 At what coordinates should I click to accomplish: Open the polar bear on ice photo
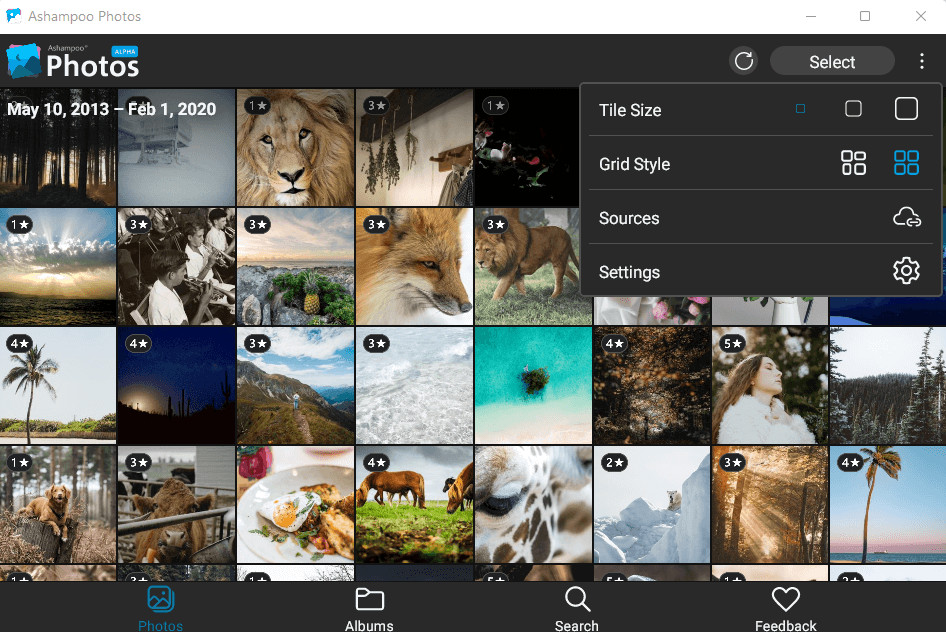[x=652, y=504]
